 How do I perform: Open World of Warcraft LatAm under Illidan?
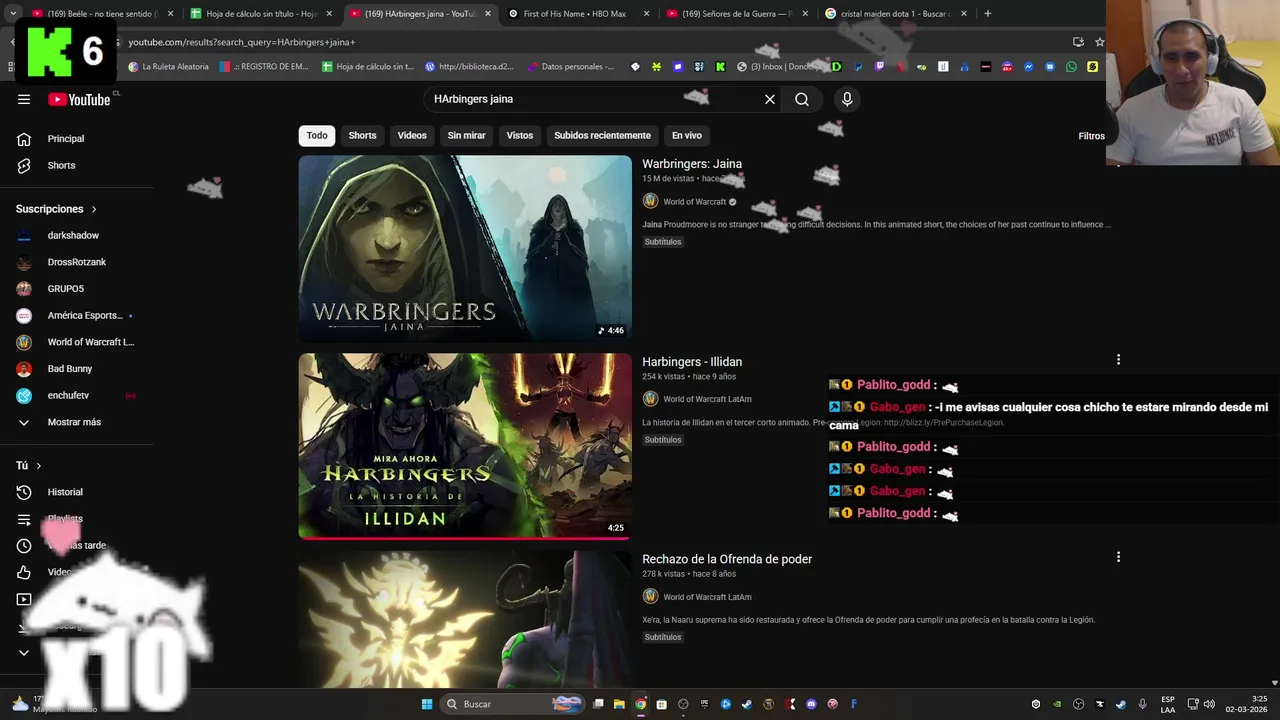tap(707, 399)
